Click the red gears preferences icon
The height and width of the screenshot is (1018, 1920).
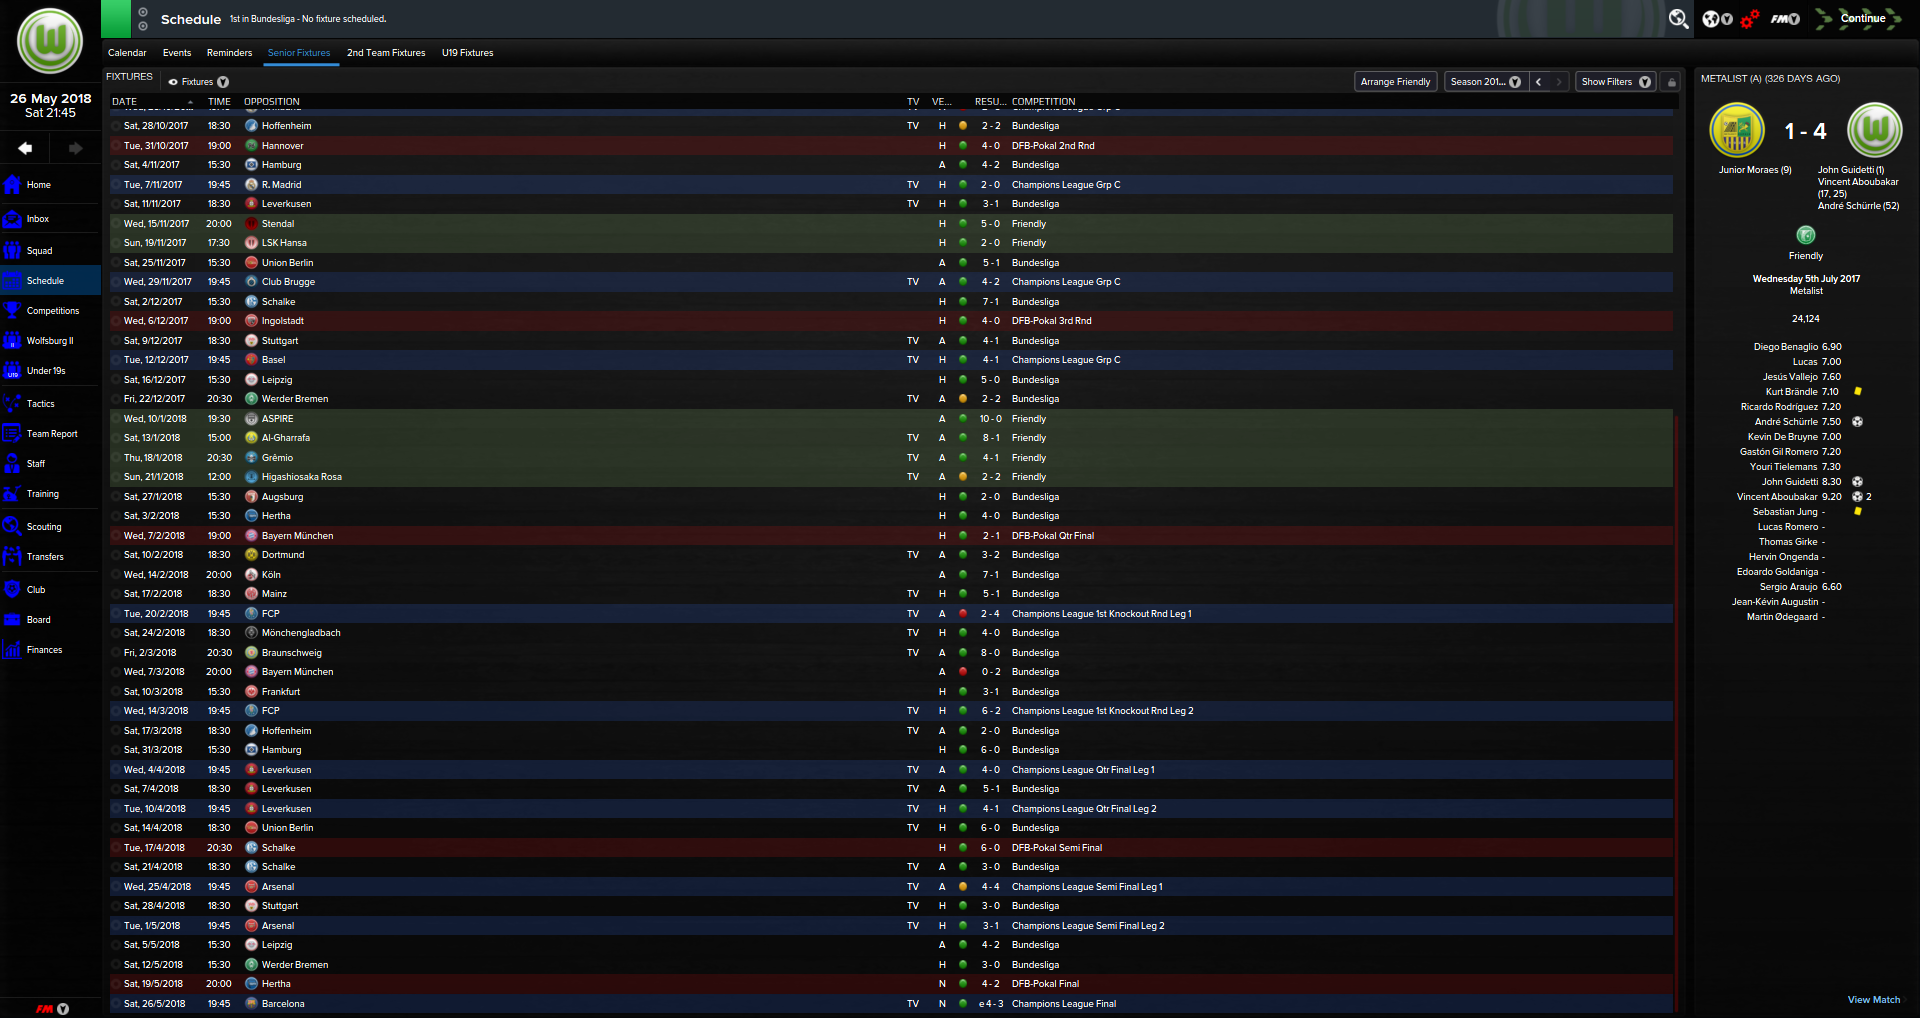(x=1749, y=19)
